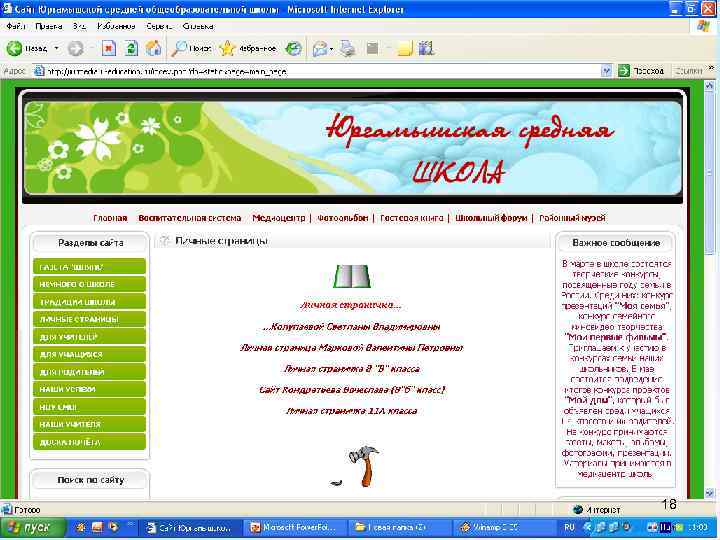This screenshot has height=540, width=720.
Task: Click the page icon in address bar
Action: [39, 71]
